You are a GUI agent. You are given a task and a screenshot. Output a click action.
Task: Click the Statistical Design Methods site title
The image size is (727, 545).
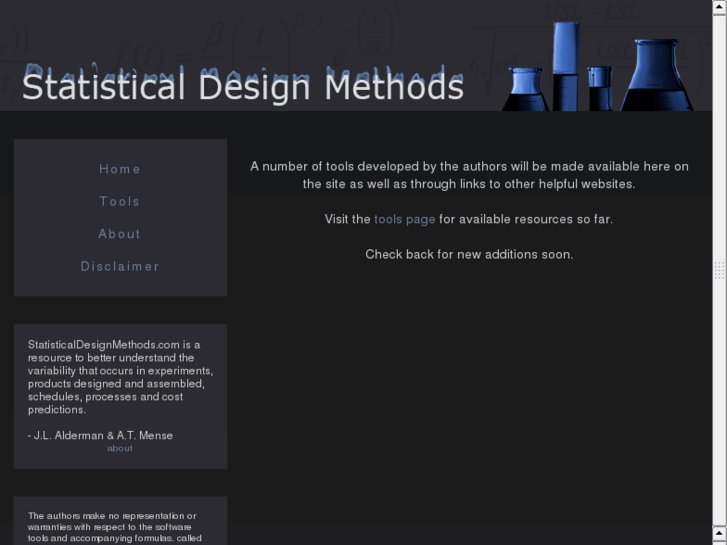pos(243,87)
